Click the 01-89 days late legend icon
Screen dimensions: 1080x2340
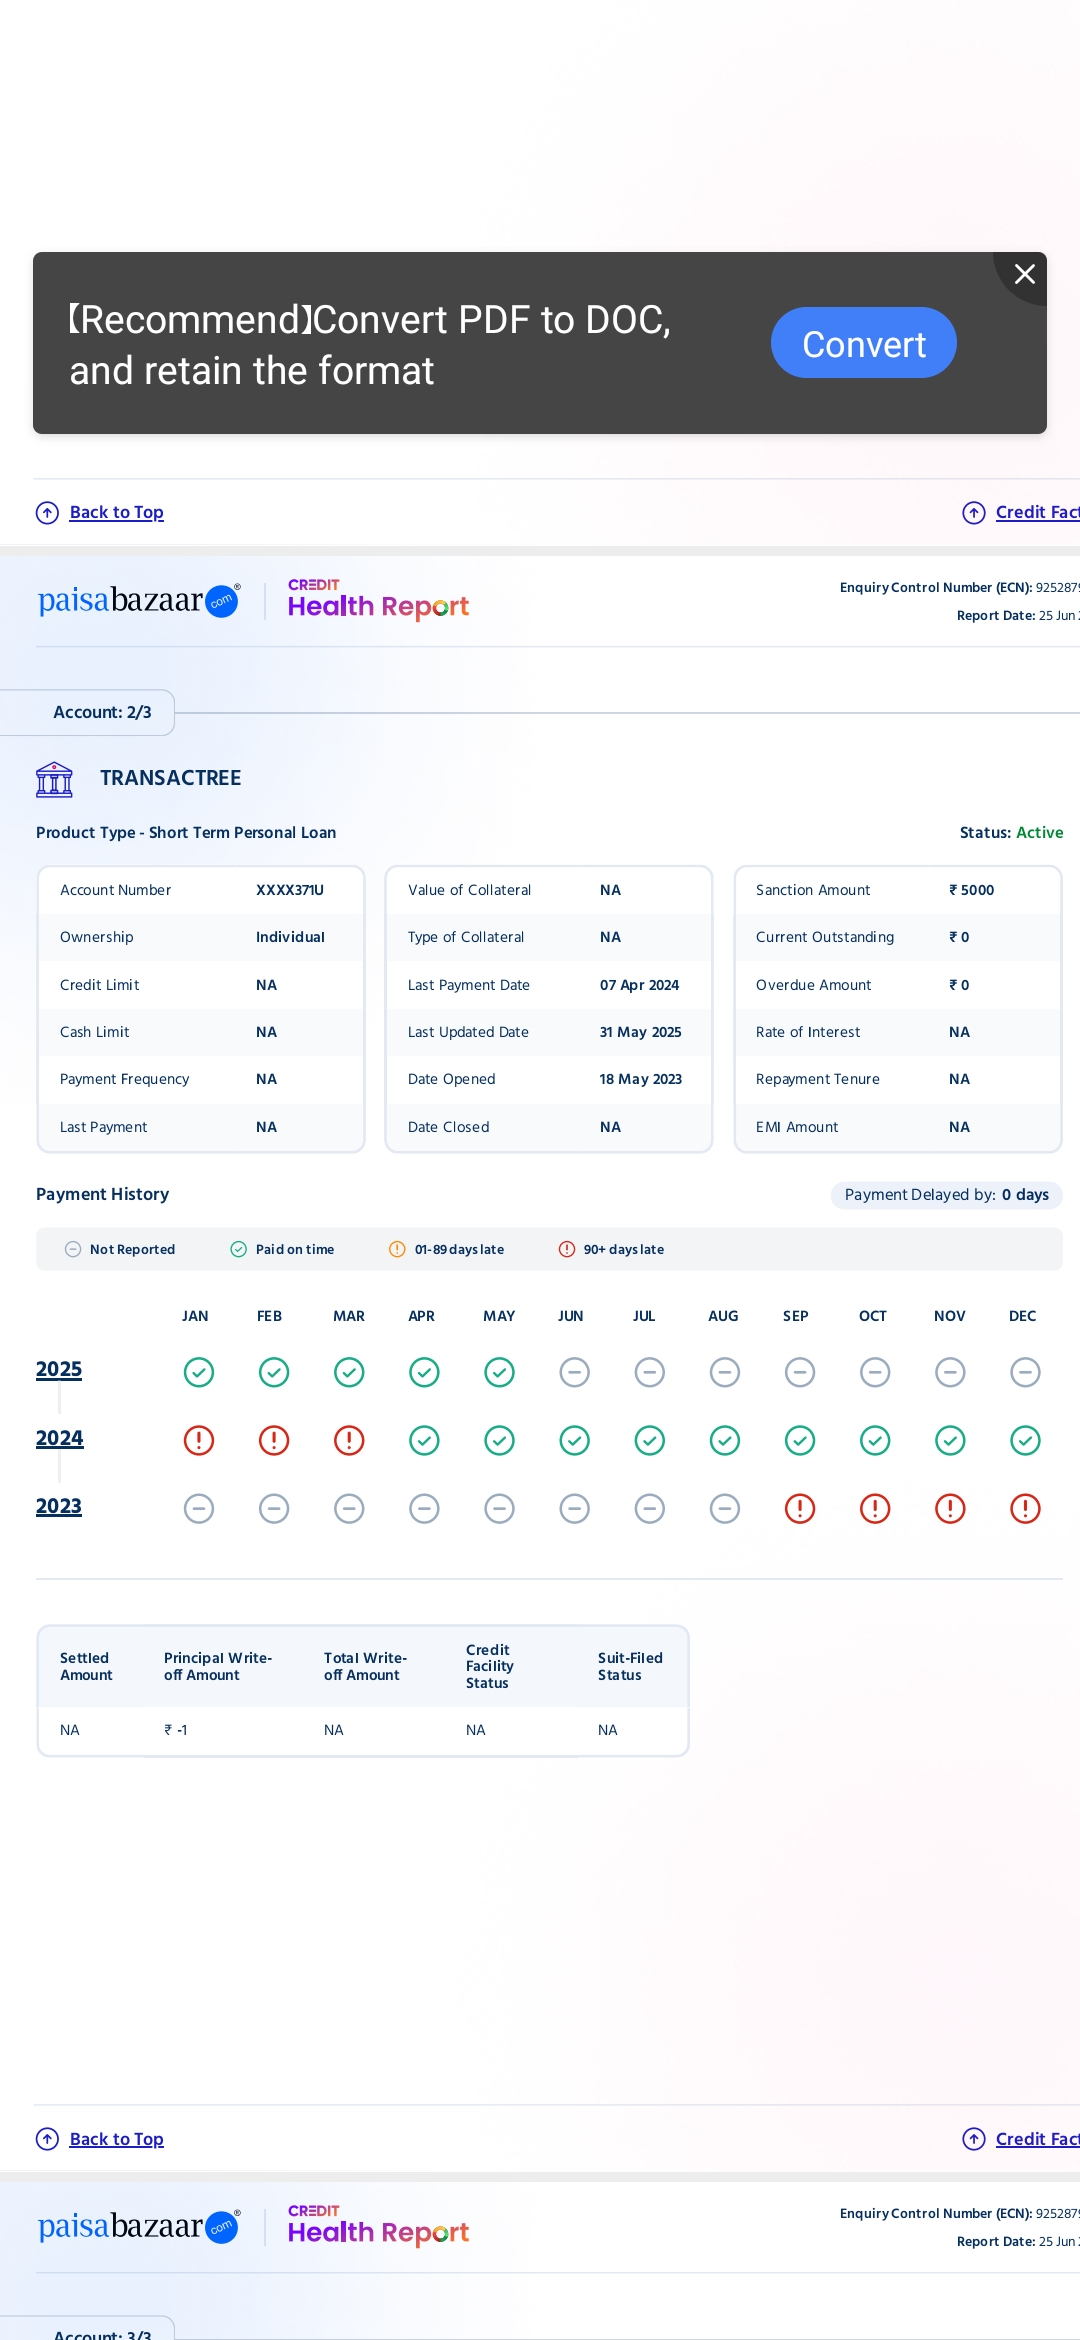click(x=397, y=1249)
